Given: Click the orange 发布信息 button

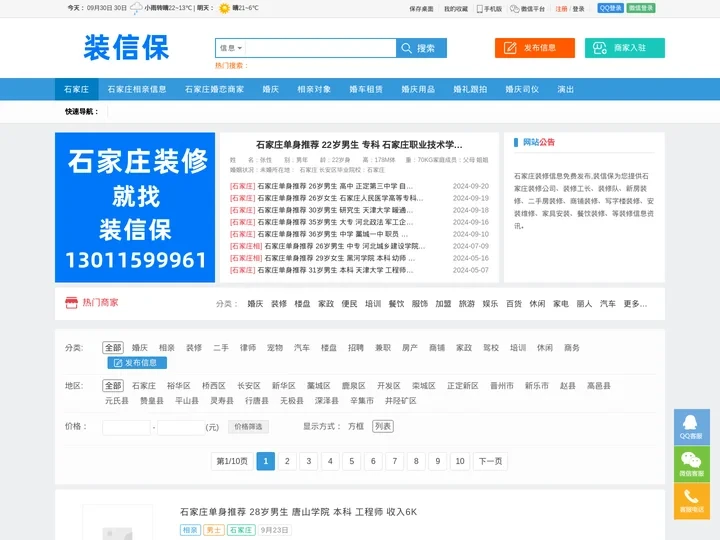Looking at the screenshot, I should (534, 48).
